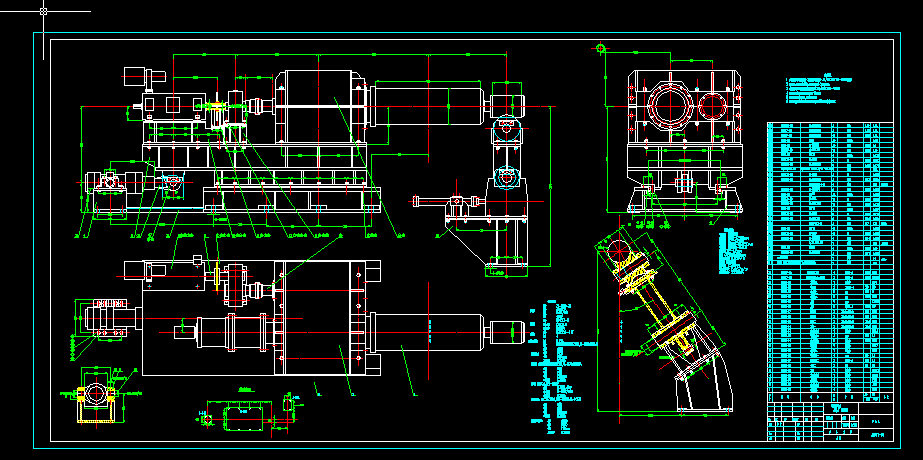Screen dimensions: 923x460
Task: Select the bearing block at left of plan view
Action: [109, 319]
